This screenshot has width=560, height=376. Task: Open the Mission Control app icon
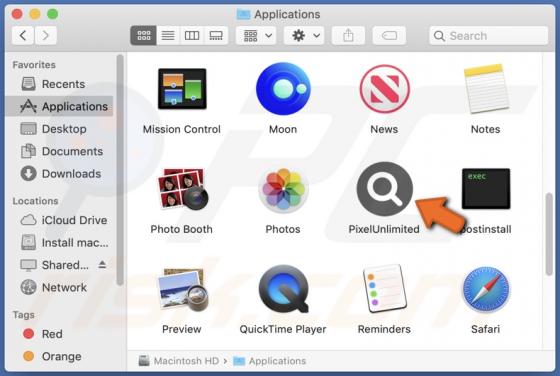click(182, 89)
